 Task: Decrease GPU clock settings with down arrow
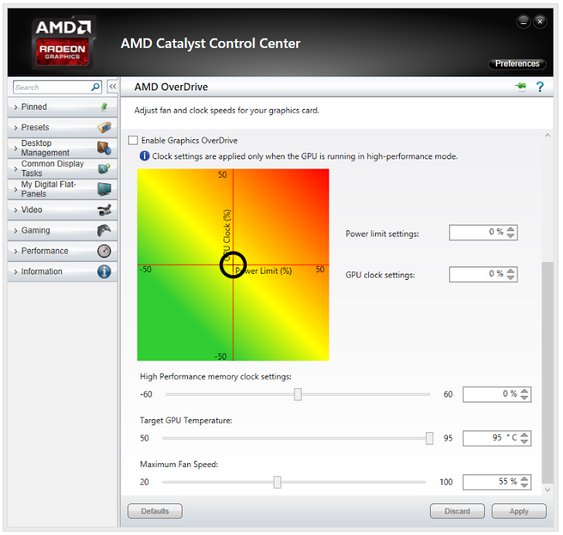(511, 278)
